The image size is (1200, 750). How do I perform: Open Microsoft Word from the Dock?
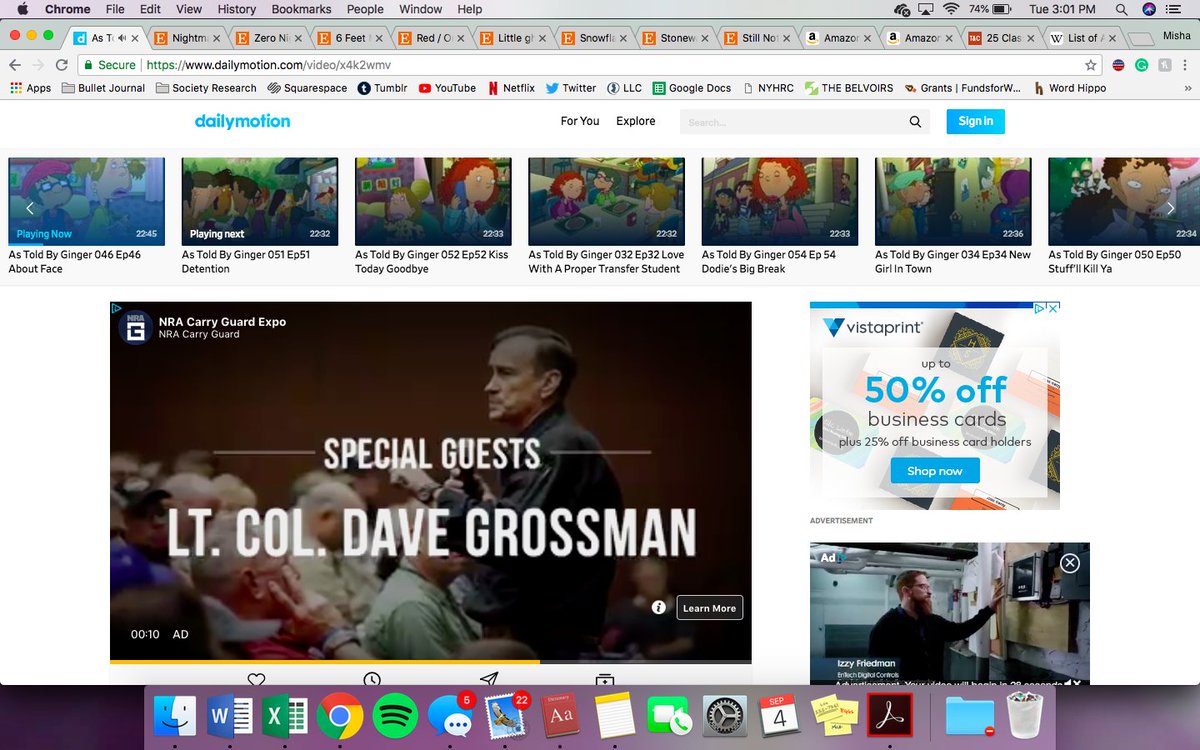pyautogui.click(x=230, y=716)
